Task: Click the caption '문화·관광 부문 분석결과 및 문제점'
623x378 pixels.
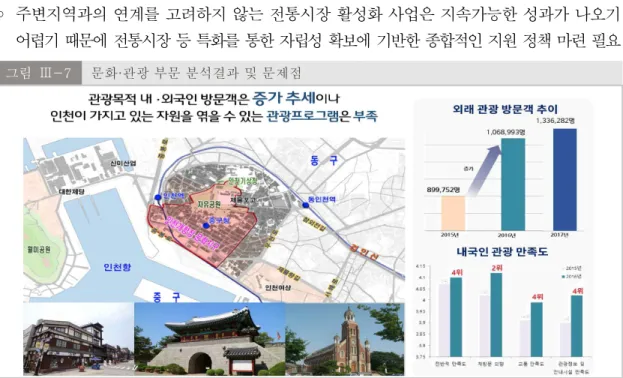Action: tap(196, 73)
